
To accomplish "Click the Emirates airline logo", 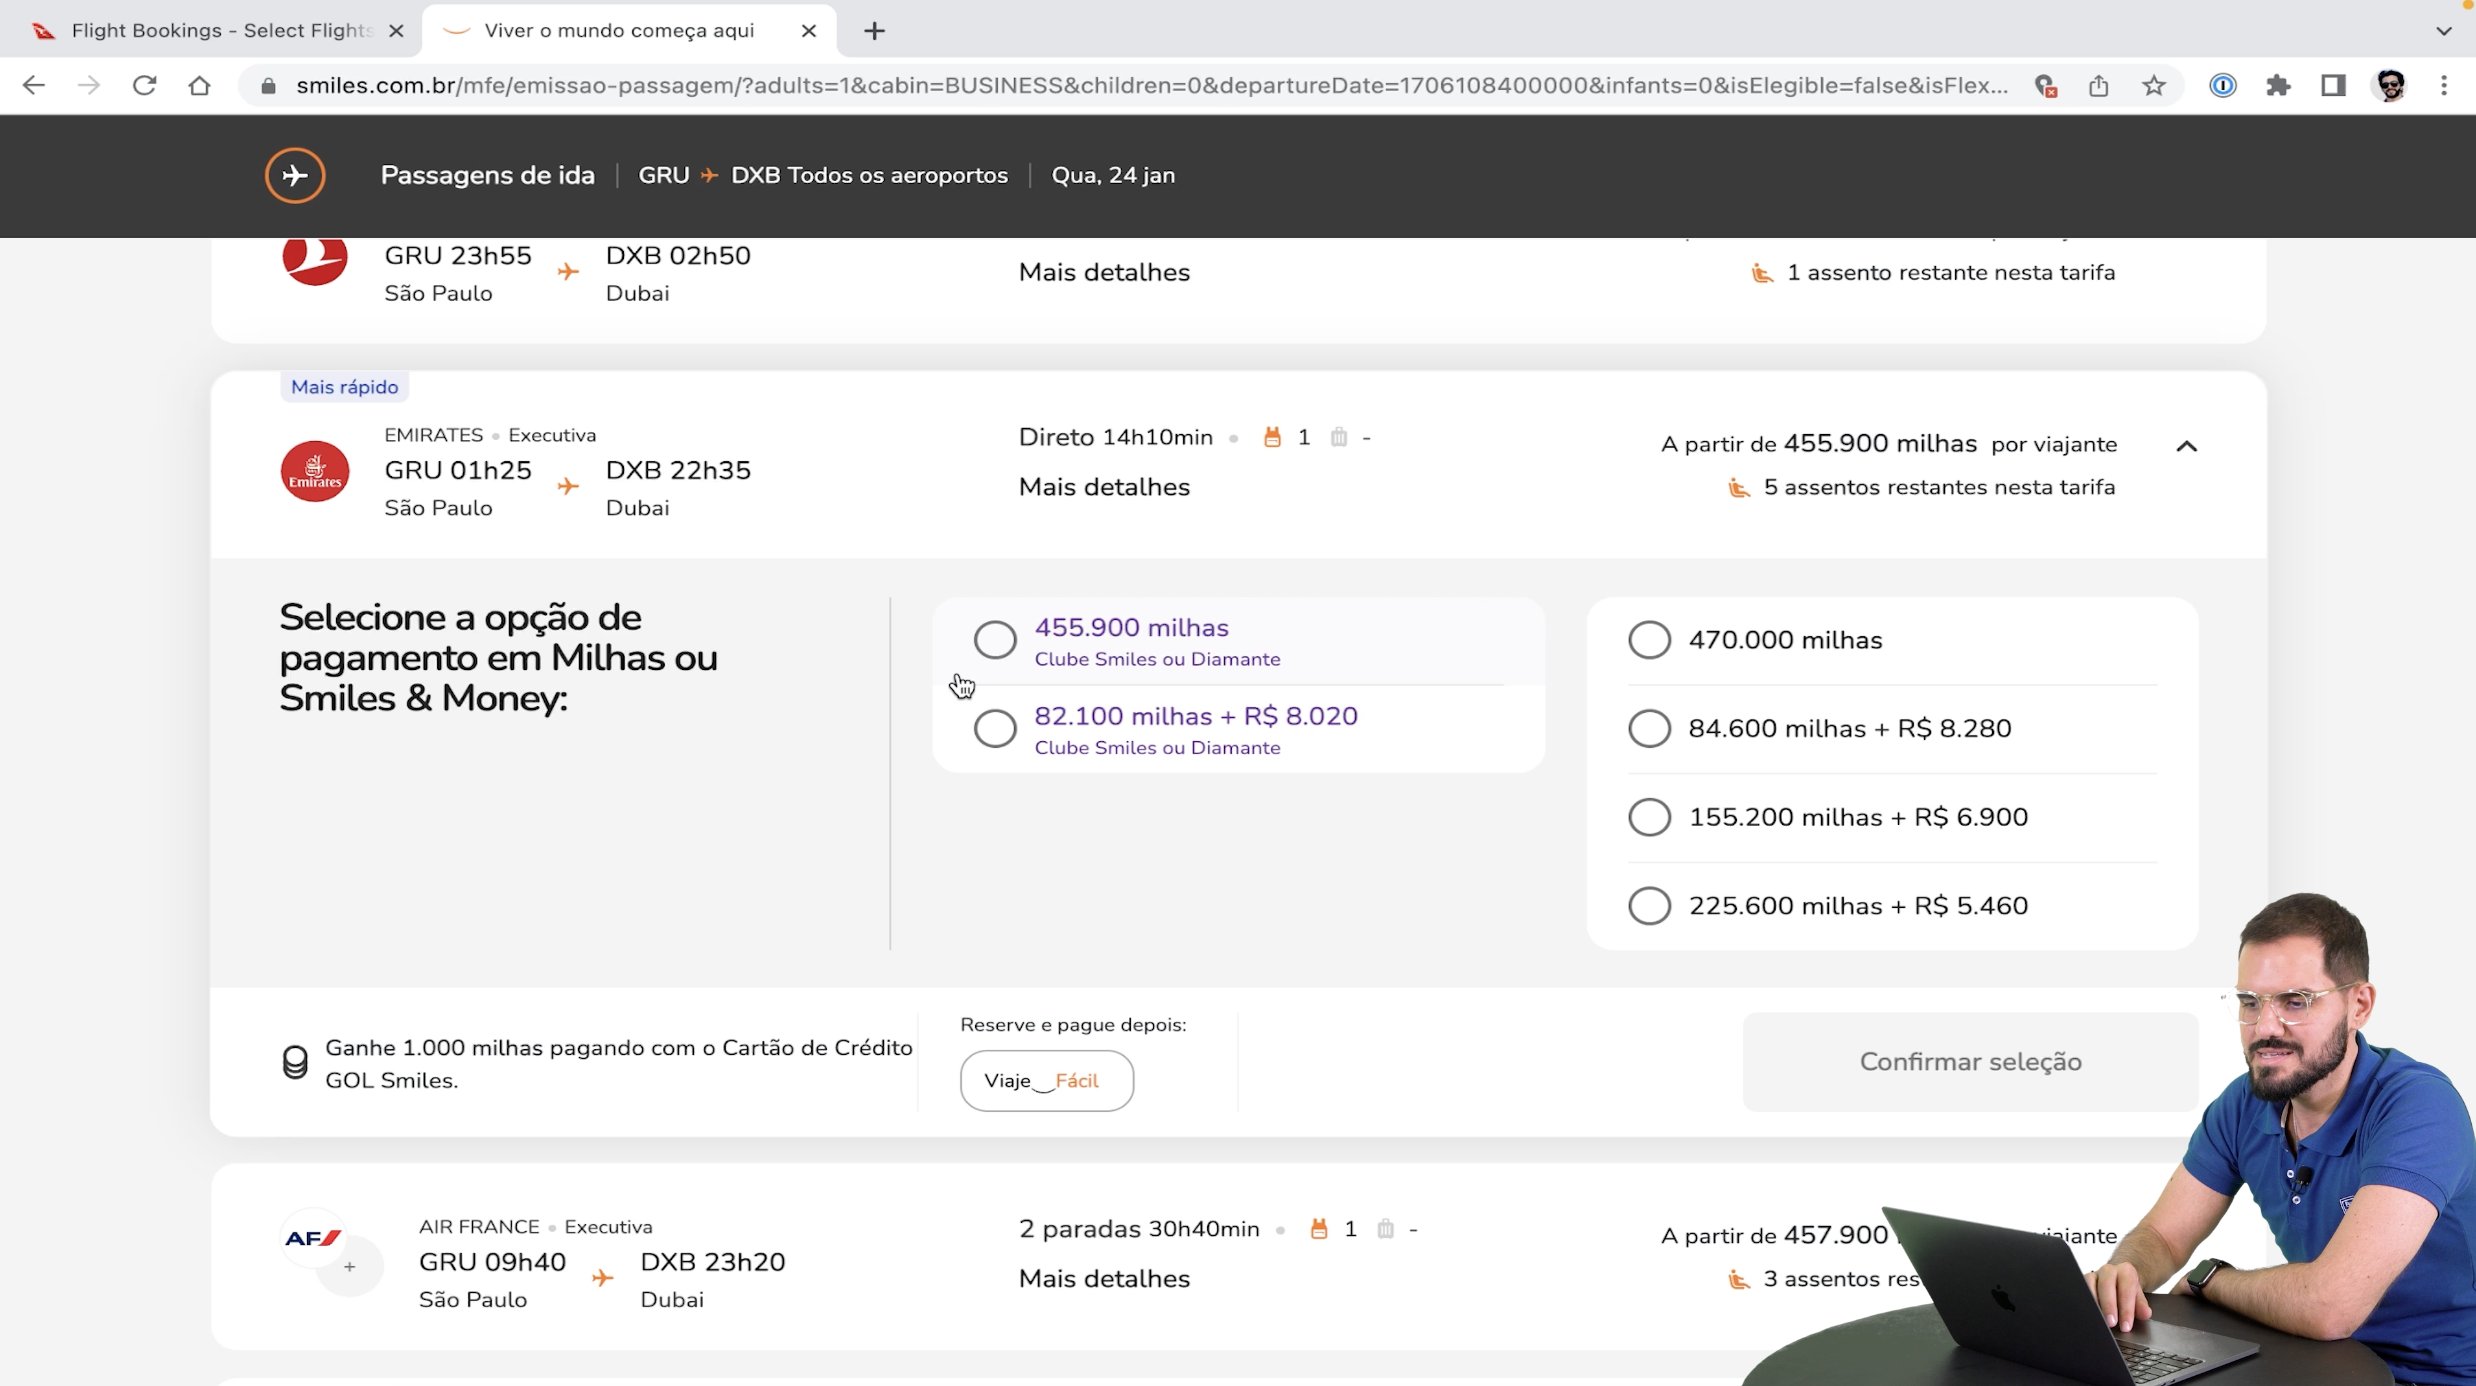I will pyautogui.click(x=315, y=471).
